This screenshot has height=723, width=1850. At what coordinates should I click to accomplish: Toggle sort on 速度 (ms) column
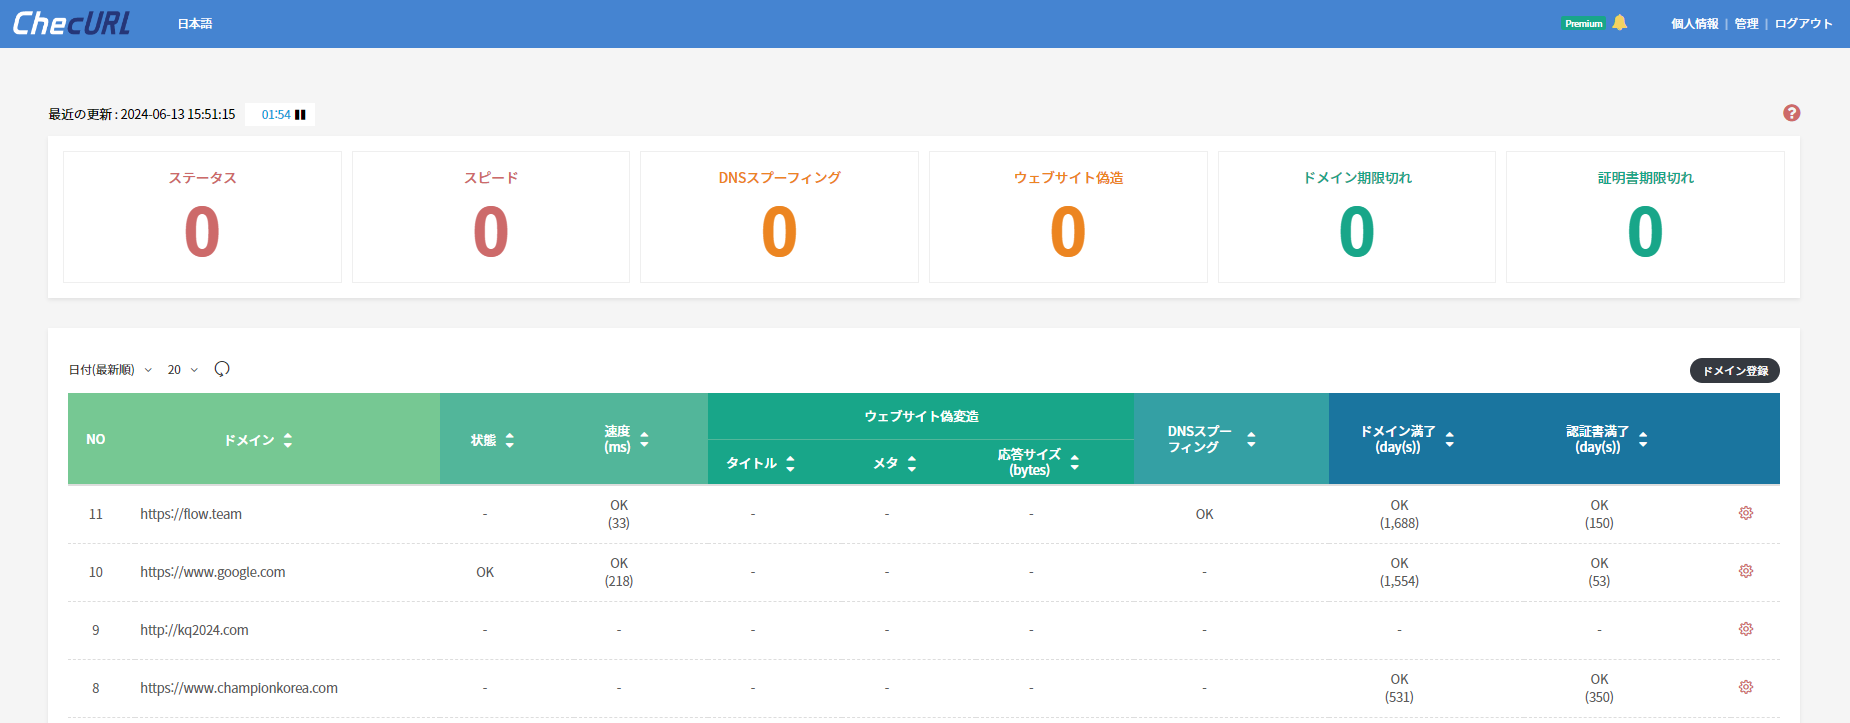644,440
